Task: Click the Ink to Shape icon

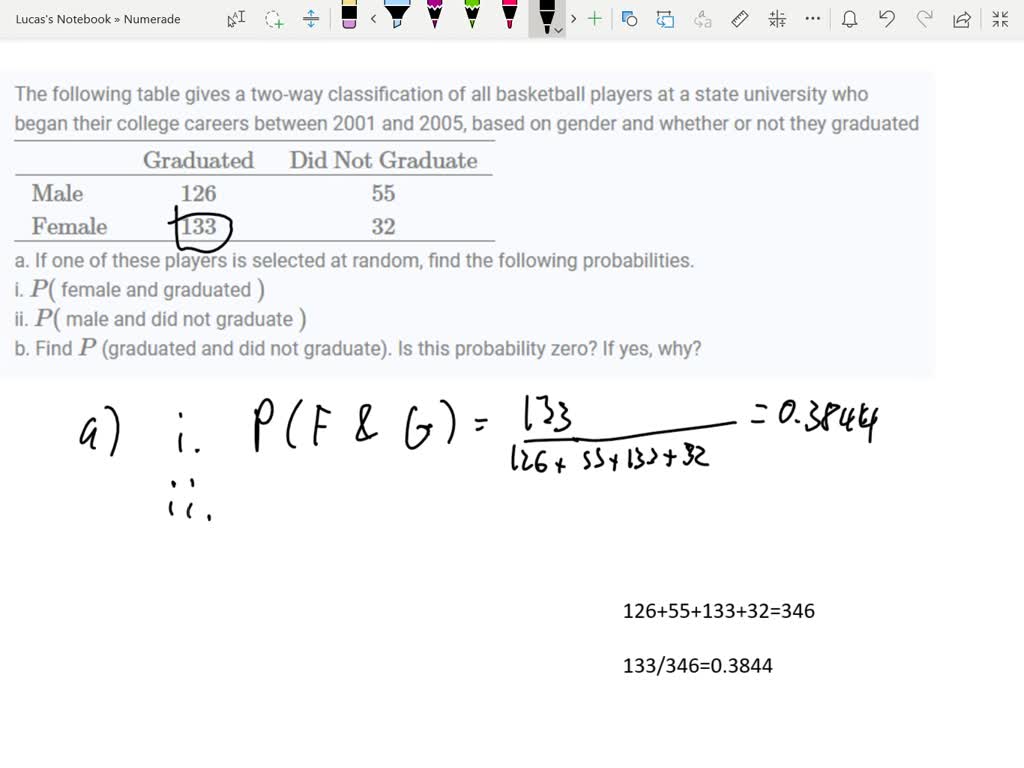Action: click(628, 18)
